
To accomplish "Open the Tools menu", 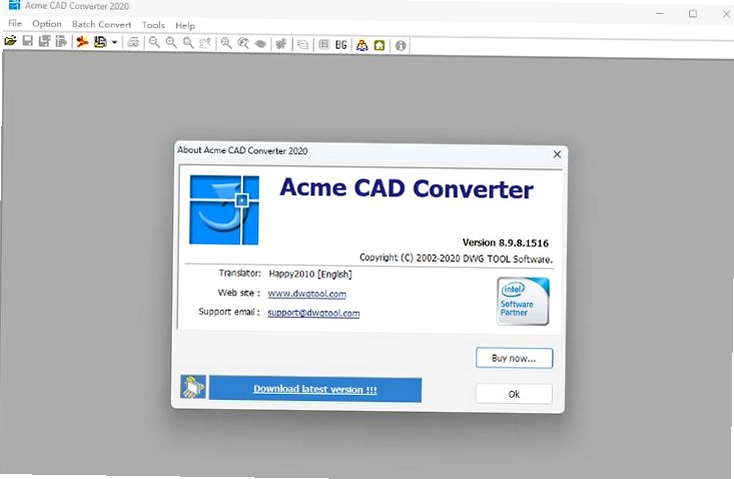I will coord(153,25).
